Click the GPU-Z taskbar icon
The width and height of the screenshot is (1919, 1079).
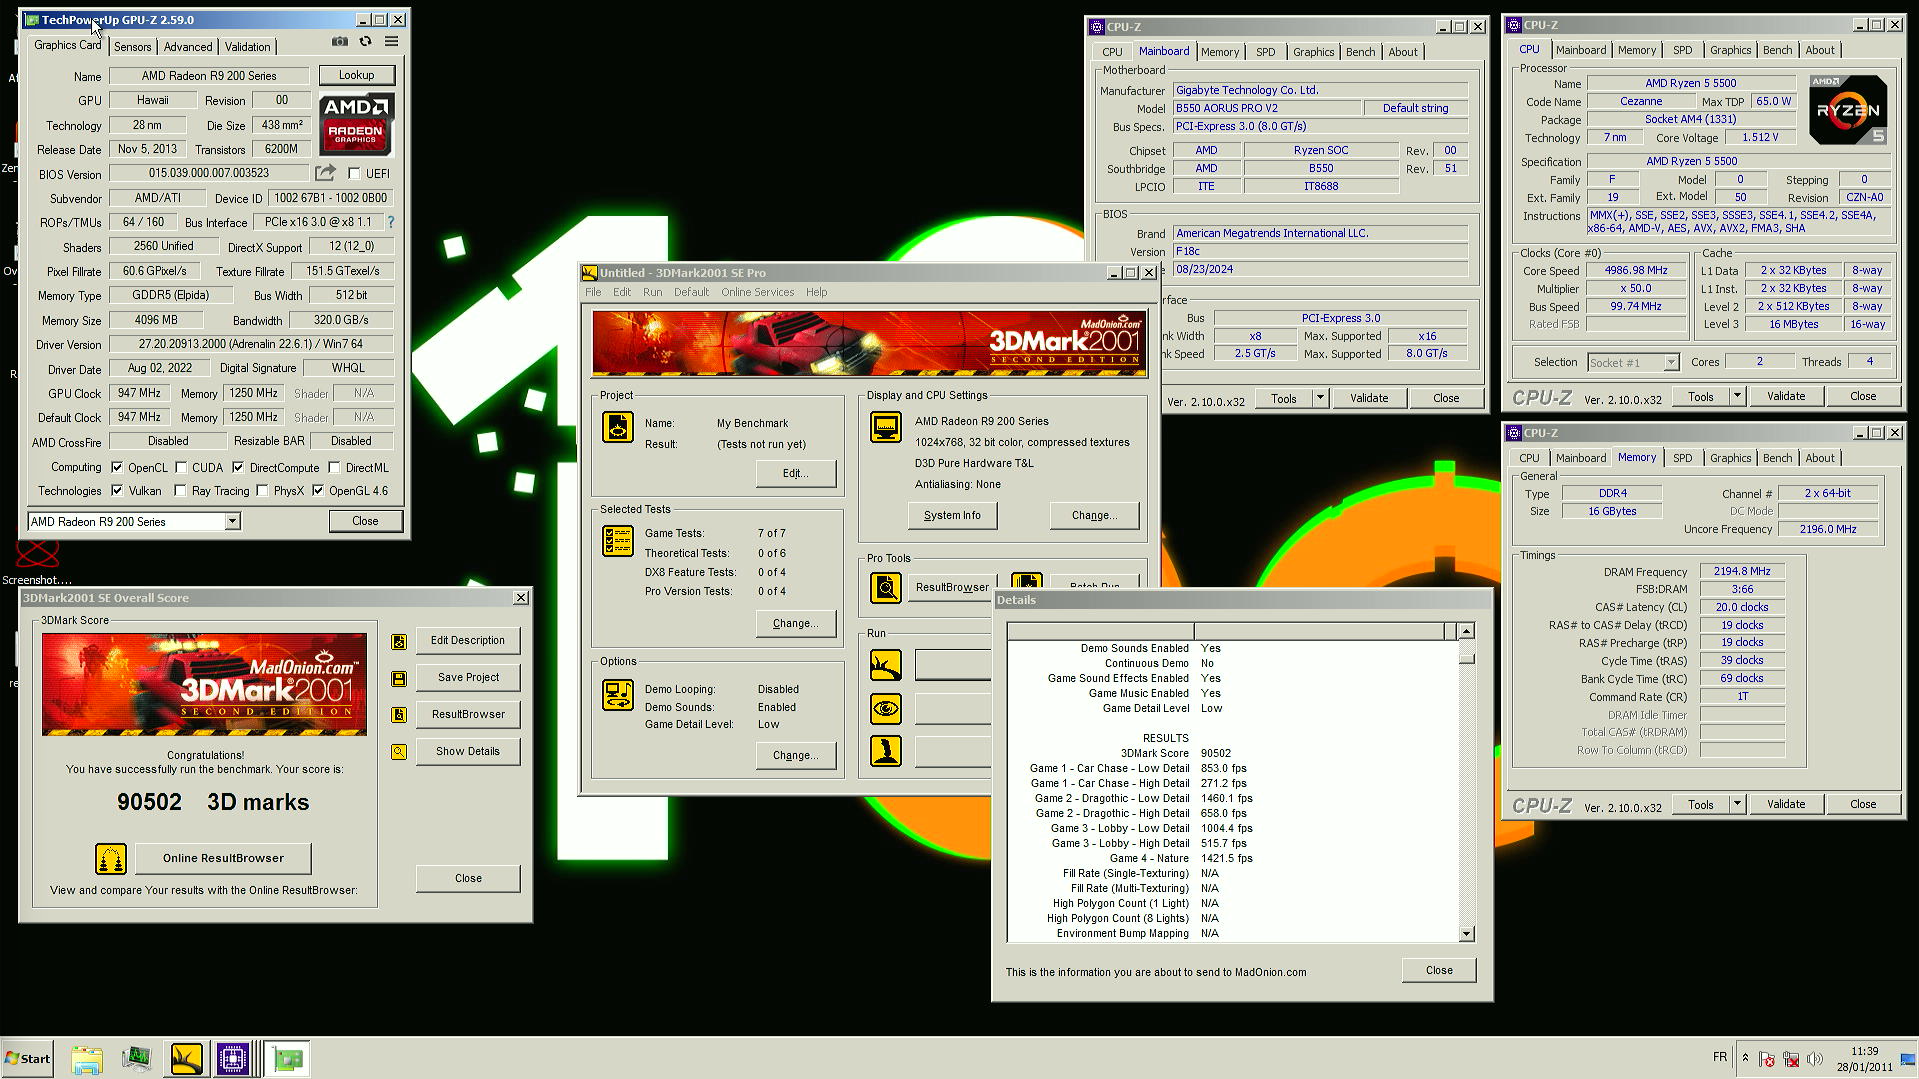[289, 1059]
